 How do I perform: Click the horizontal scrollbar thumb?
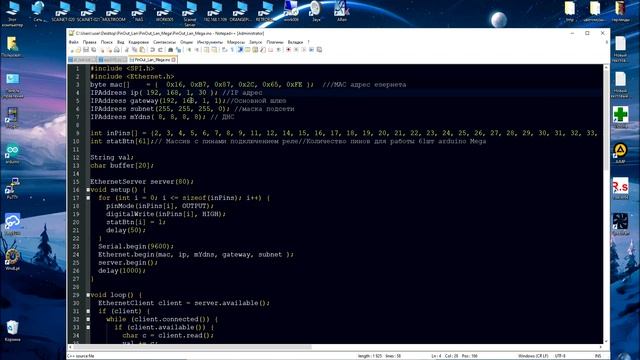point(192,347)
